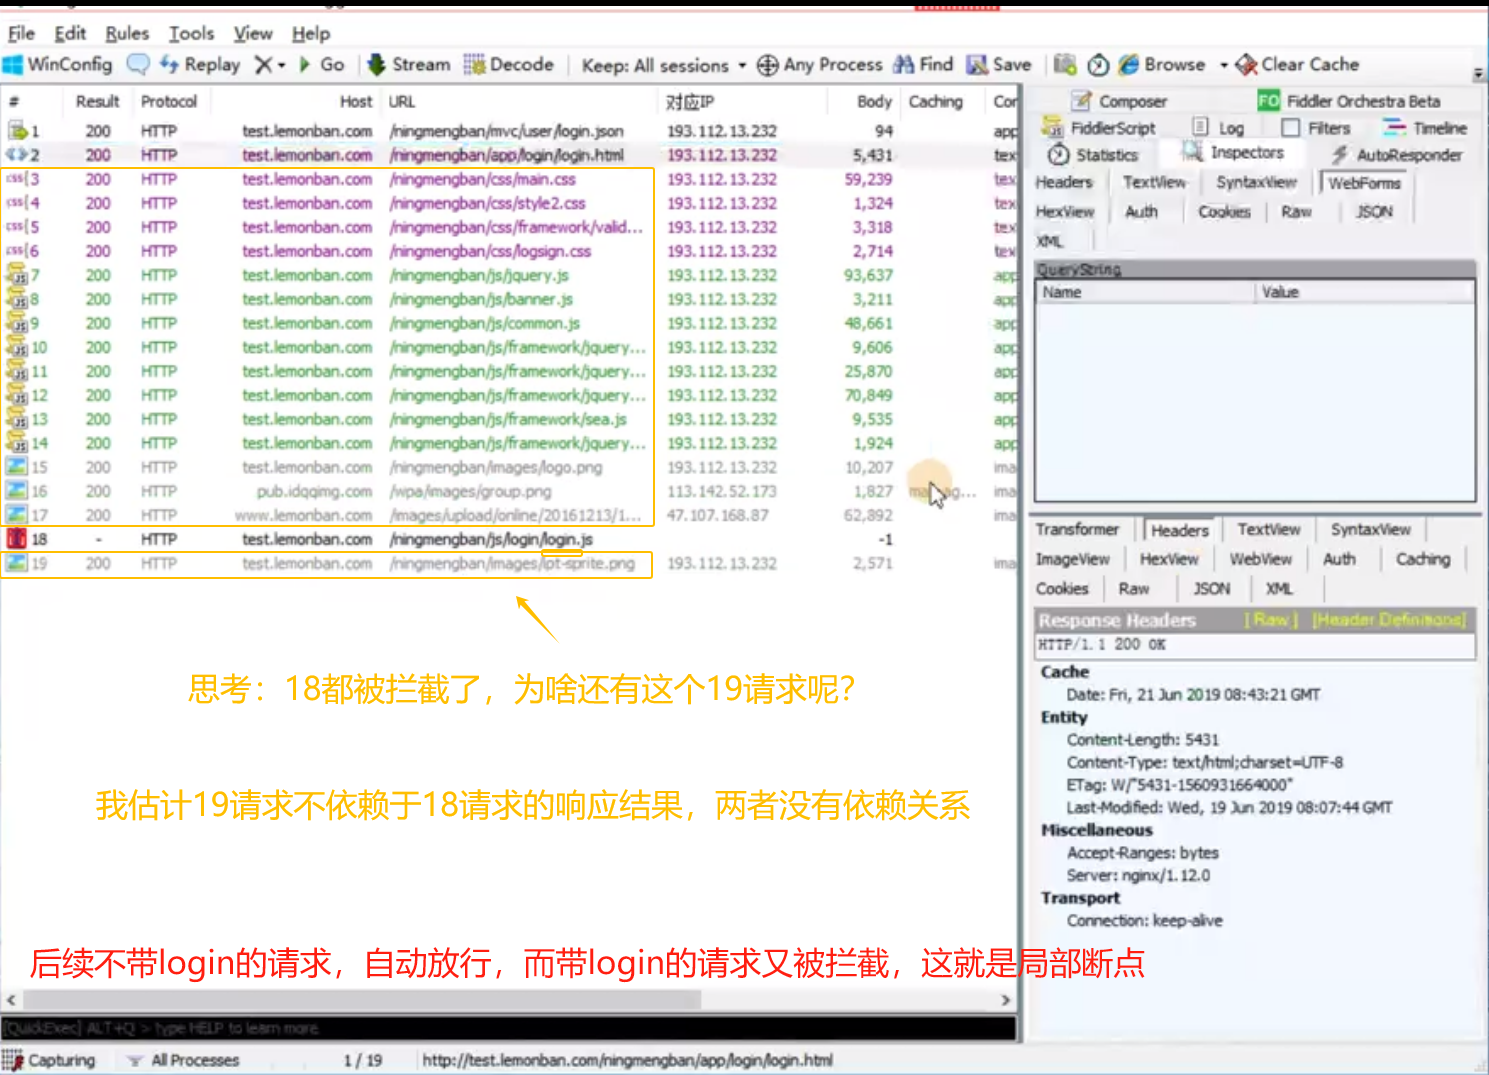This screenshot has height=1075, width=1489.
Task: Select session 7 jquery.js row
Action: point(508,275)
